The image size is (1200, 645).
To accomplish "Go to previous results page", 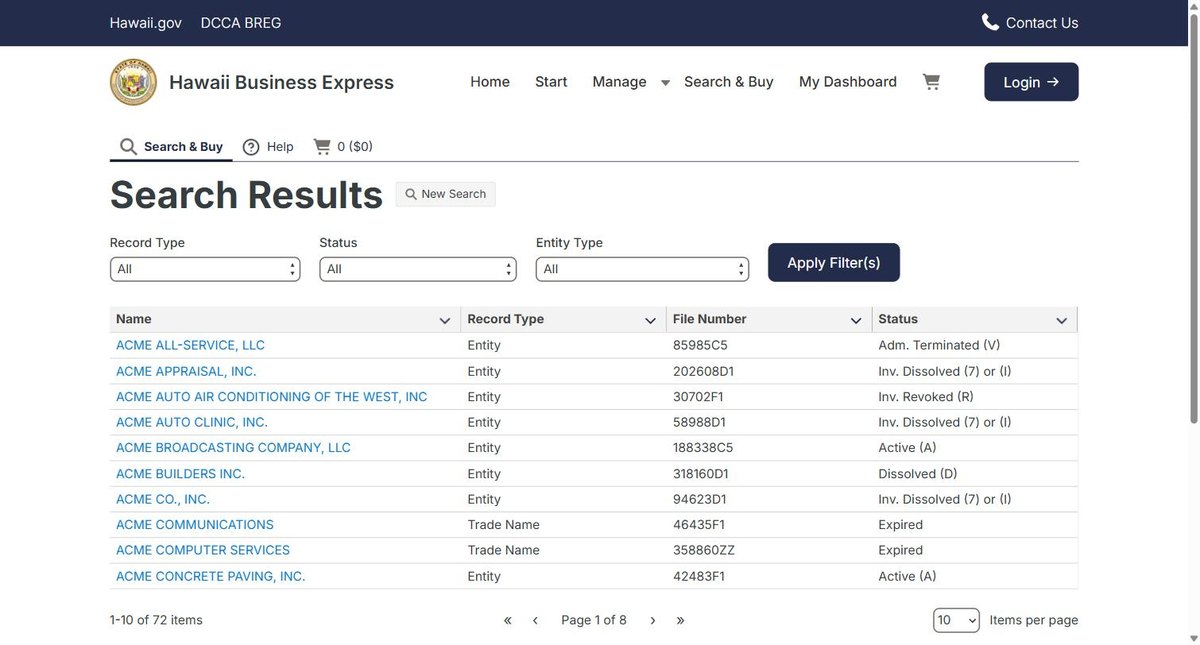I will click(535, 620).
